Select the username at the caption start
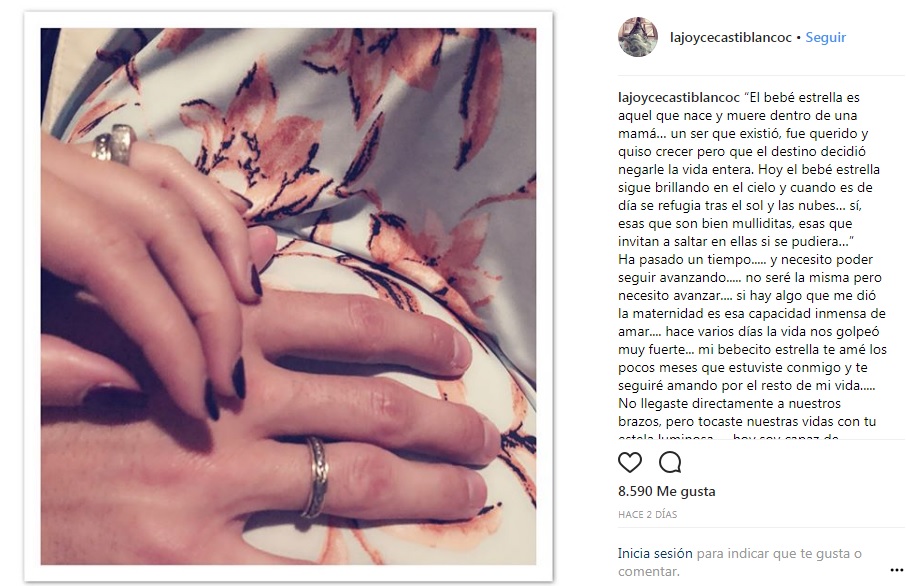Screen dimensions: 906x586 click(x=678, y=97)
